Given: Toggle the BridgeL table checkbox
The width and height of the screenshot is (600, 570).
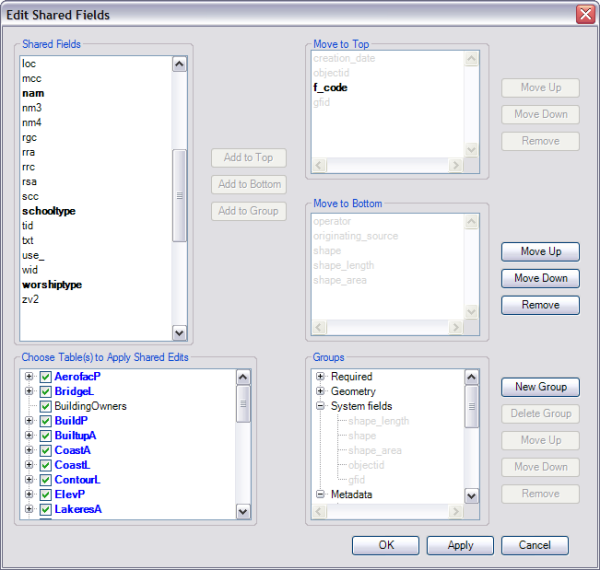Looking at the screenshot, I should click(x=45, y=391).
